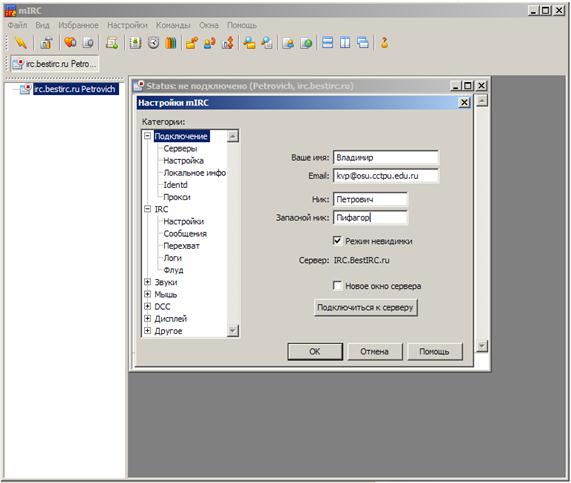Close the Настройки mIRC dialog
571x483 pixels.
(x=464, y=103)
